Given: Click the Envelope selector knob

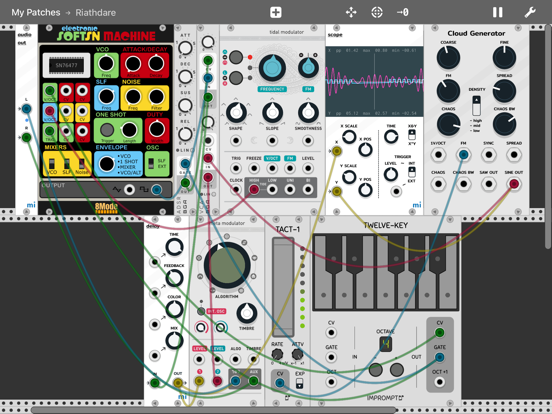Looking at the screenshot, I should (106, 164).
